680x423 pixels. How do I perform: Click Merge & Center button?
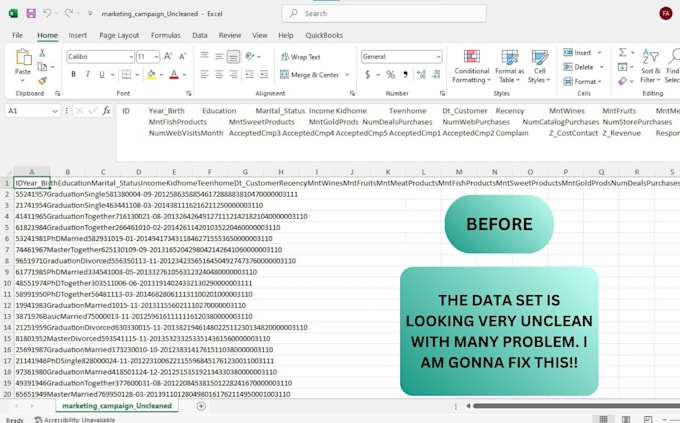tap(310, 75)
